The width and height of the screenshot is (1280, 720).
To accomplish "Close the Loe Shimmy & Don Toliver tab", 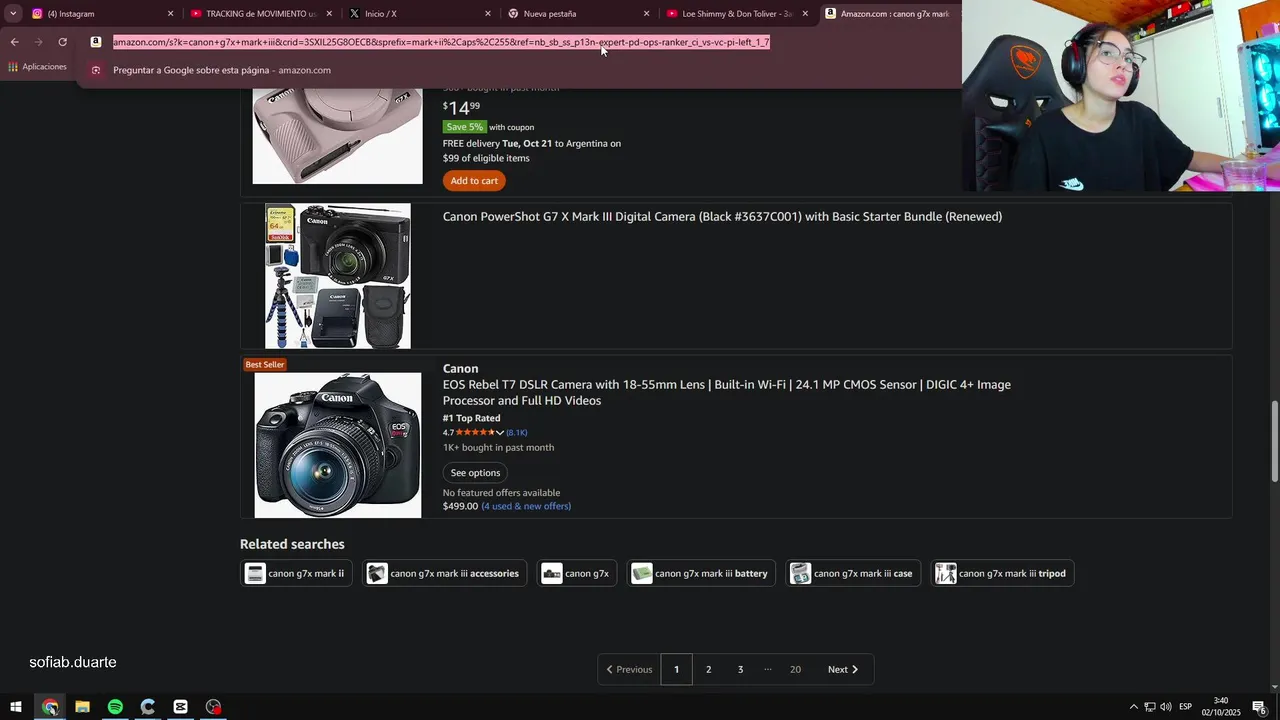I will (805, 14).
